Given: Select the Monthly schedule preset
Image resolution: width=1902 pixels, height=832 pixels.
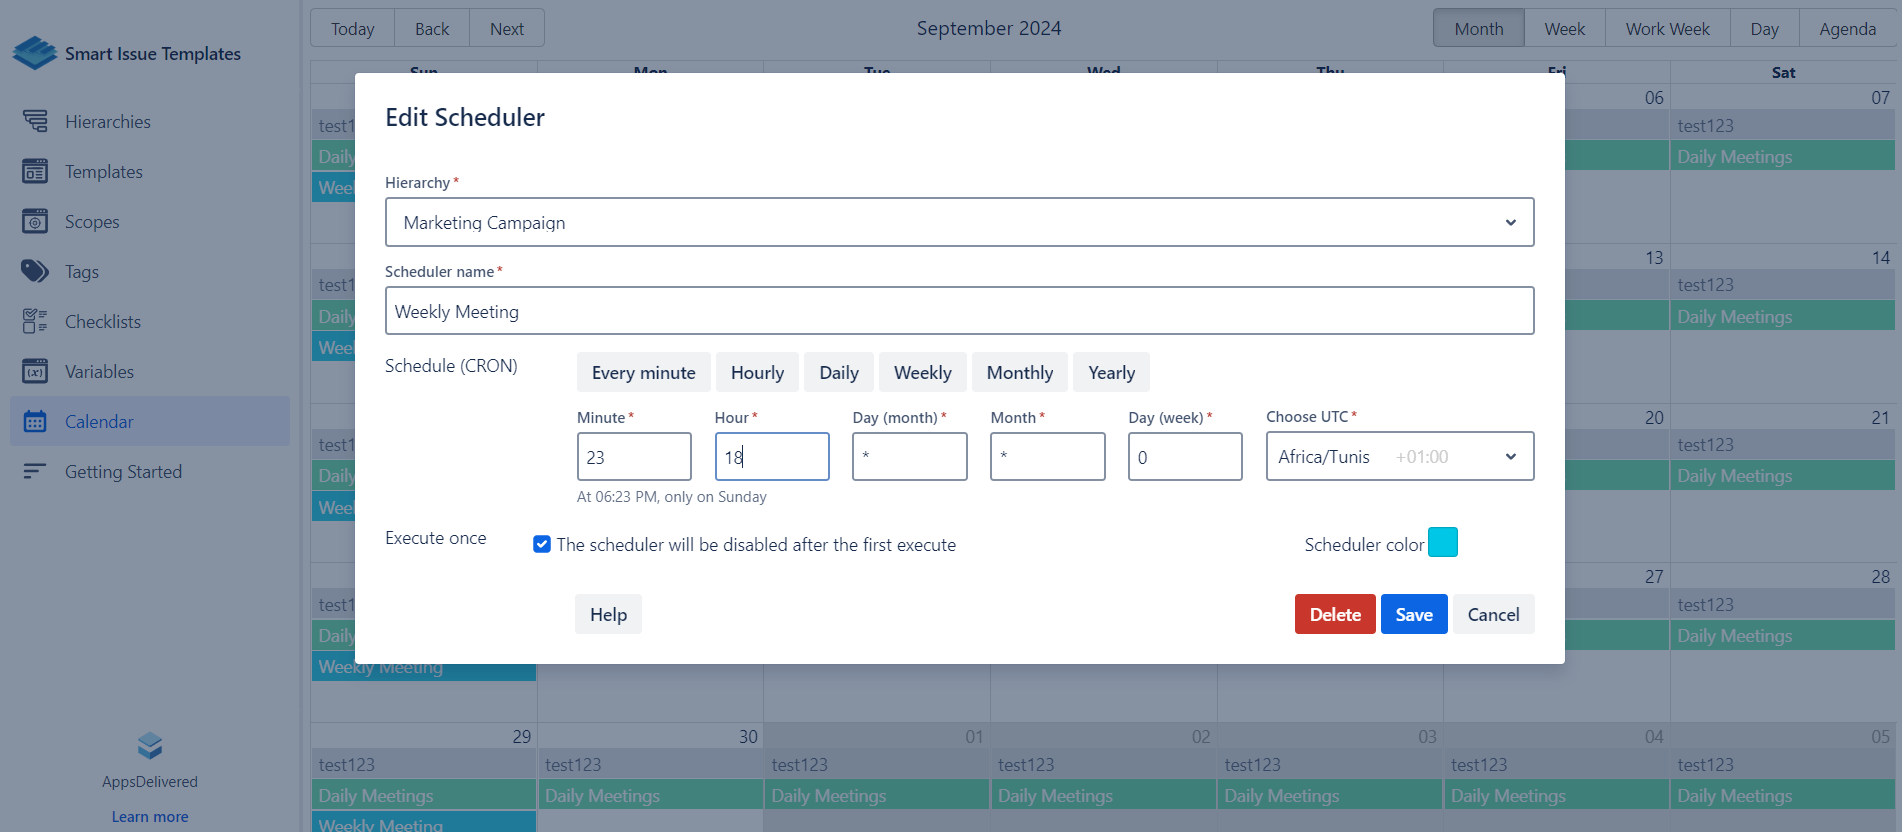Looking at the screenshot, I should tap(1019, 373).
